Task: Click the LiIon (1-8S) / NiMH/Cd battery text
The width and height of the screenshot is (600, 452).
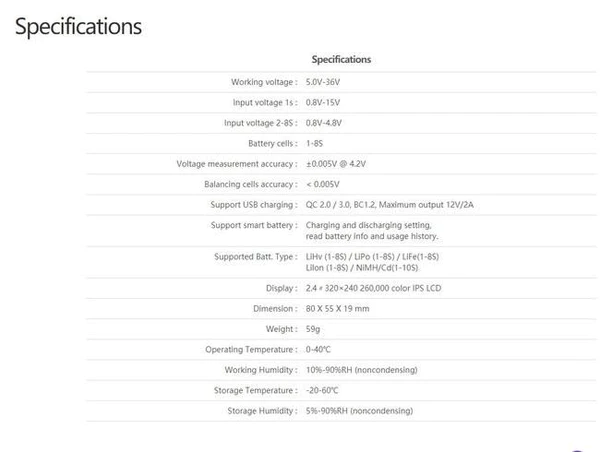Action: point(364,268)
